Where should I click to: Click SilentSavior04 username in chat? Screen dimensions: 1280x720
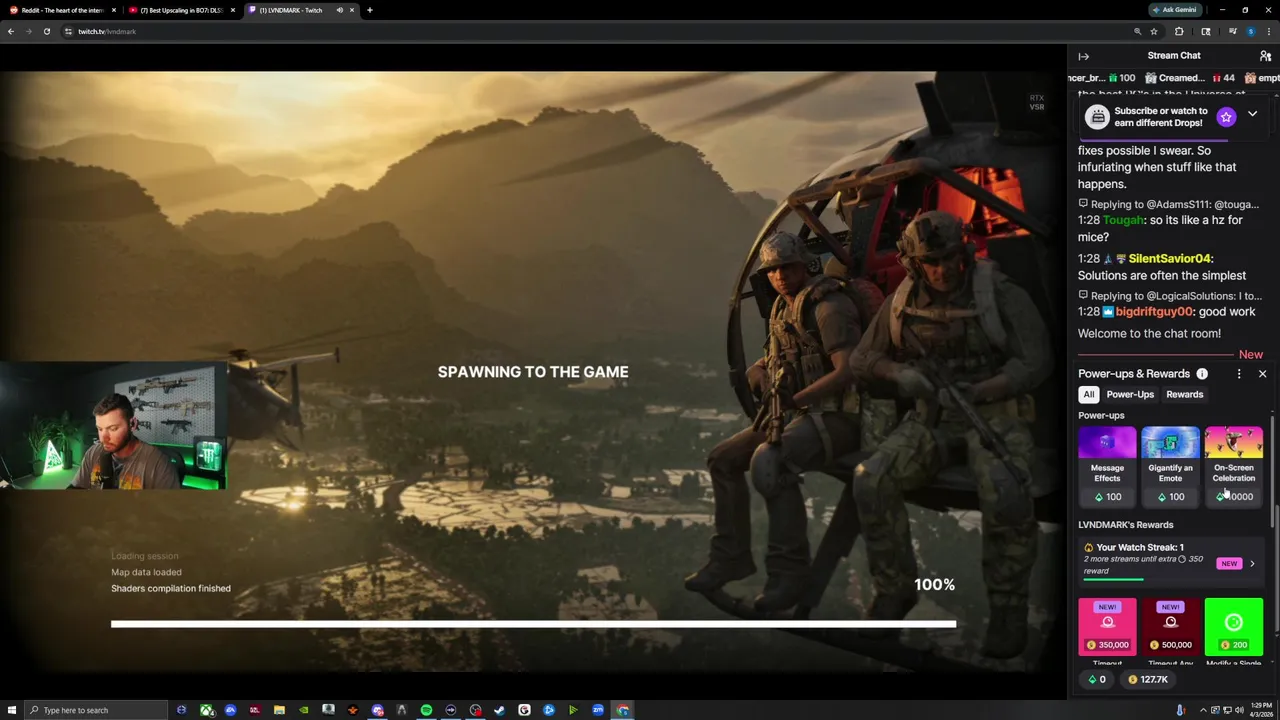(1169, 258)
